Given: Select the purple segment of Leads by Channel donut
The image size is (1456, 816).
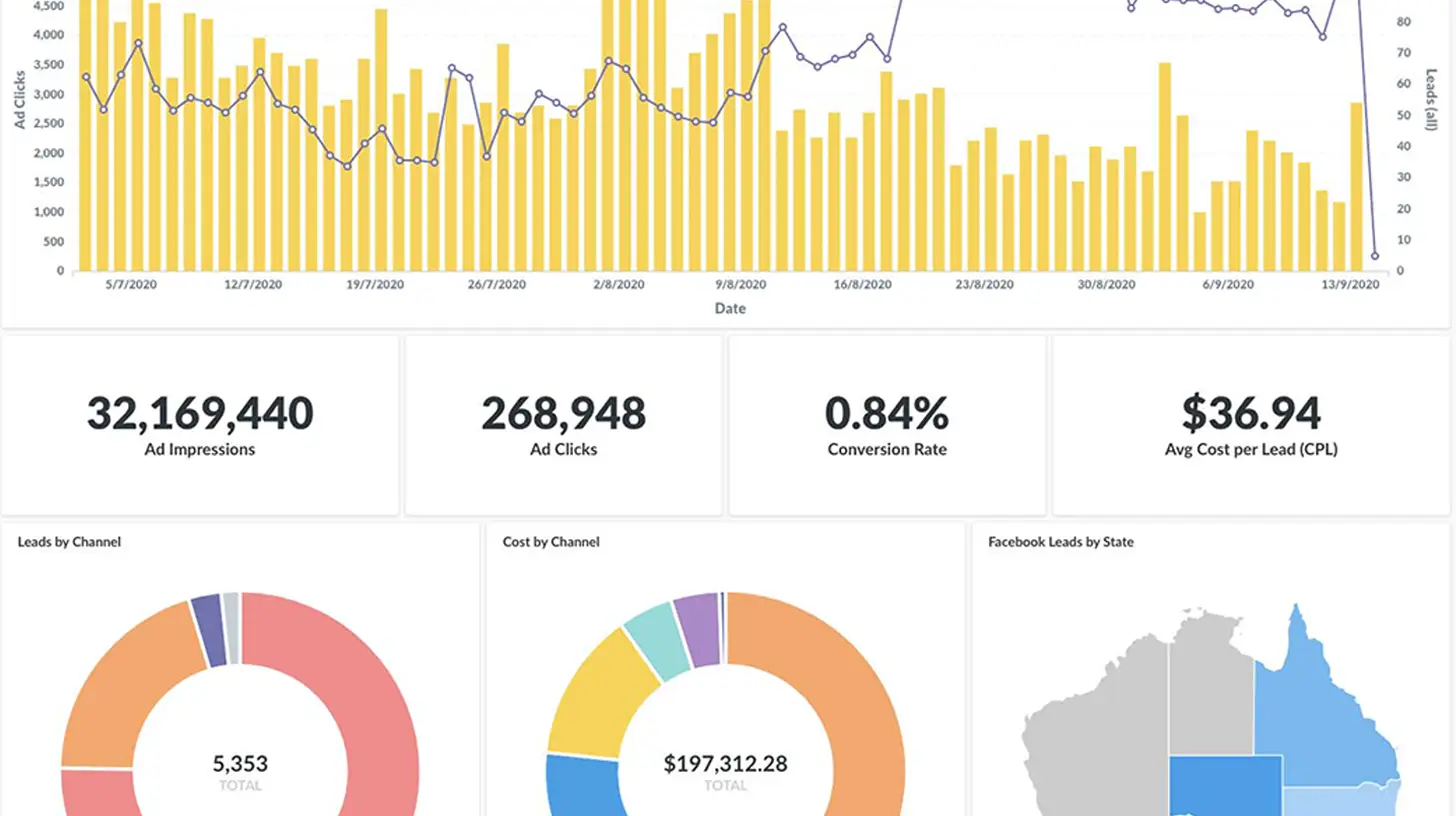Looking at the screenshot, I should (x=208, y=630).
